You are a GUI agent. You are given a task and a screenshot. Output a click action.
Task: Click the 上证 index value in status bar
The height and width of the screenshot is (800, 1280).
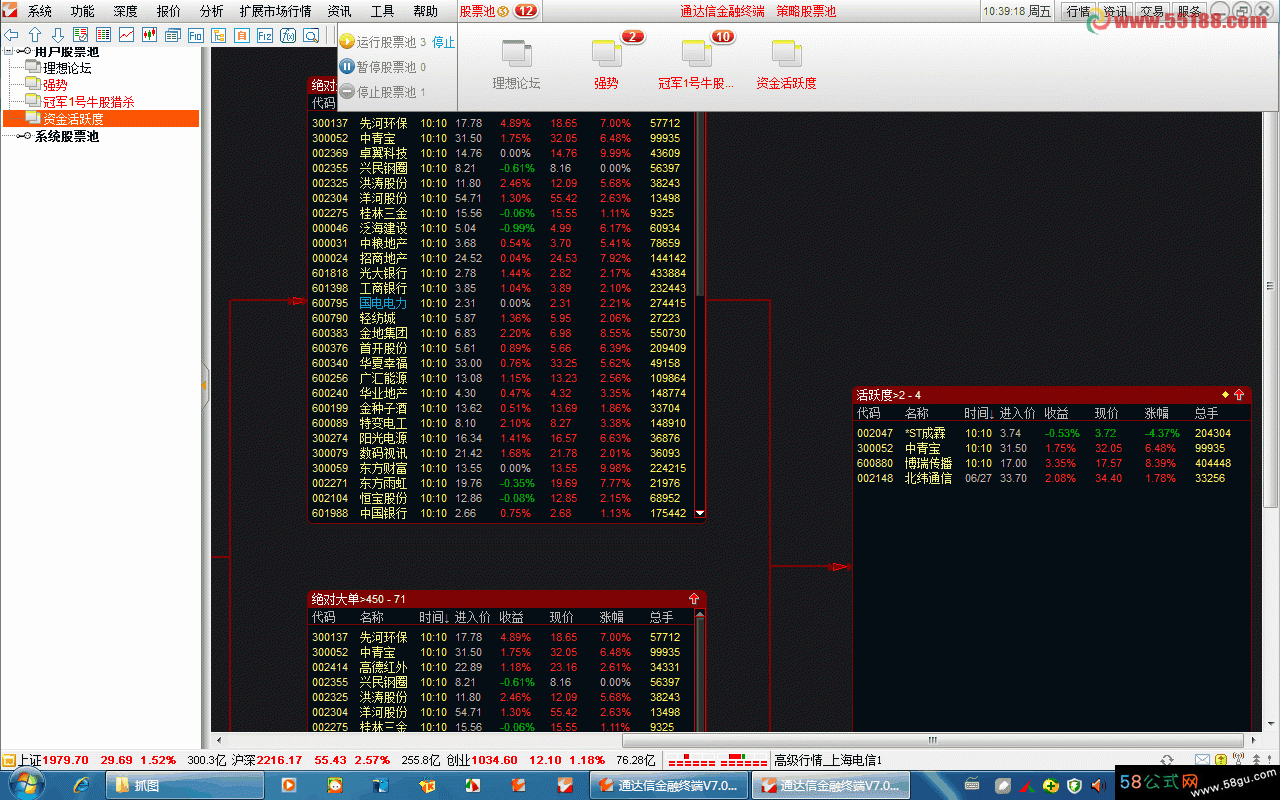click(x=65, y=760)
